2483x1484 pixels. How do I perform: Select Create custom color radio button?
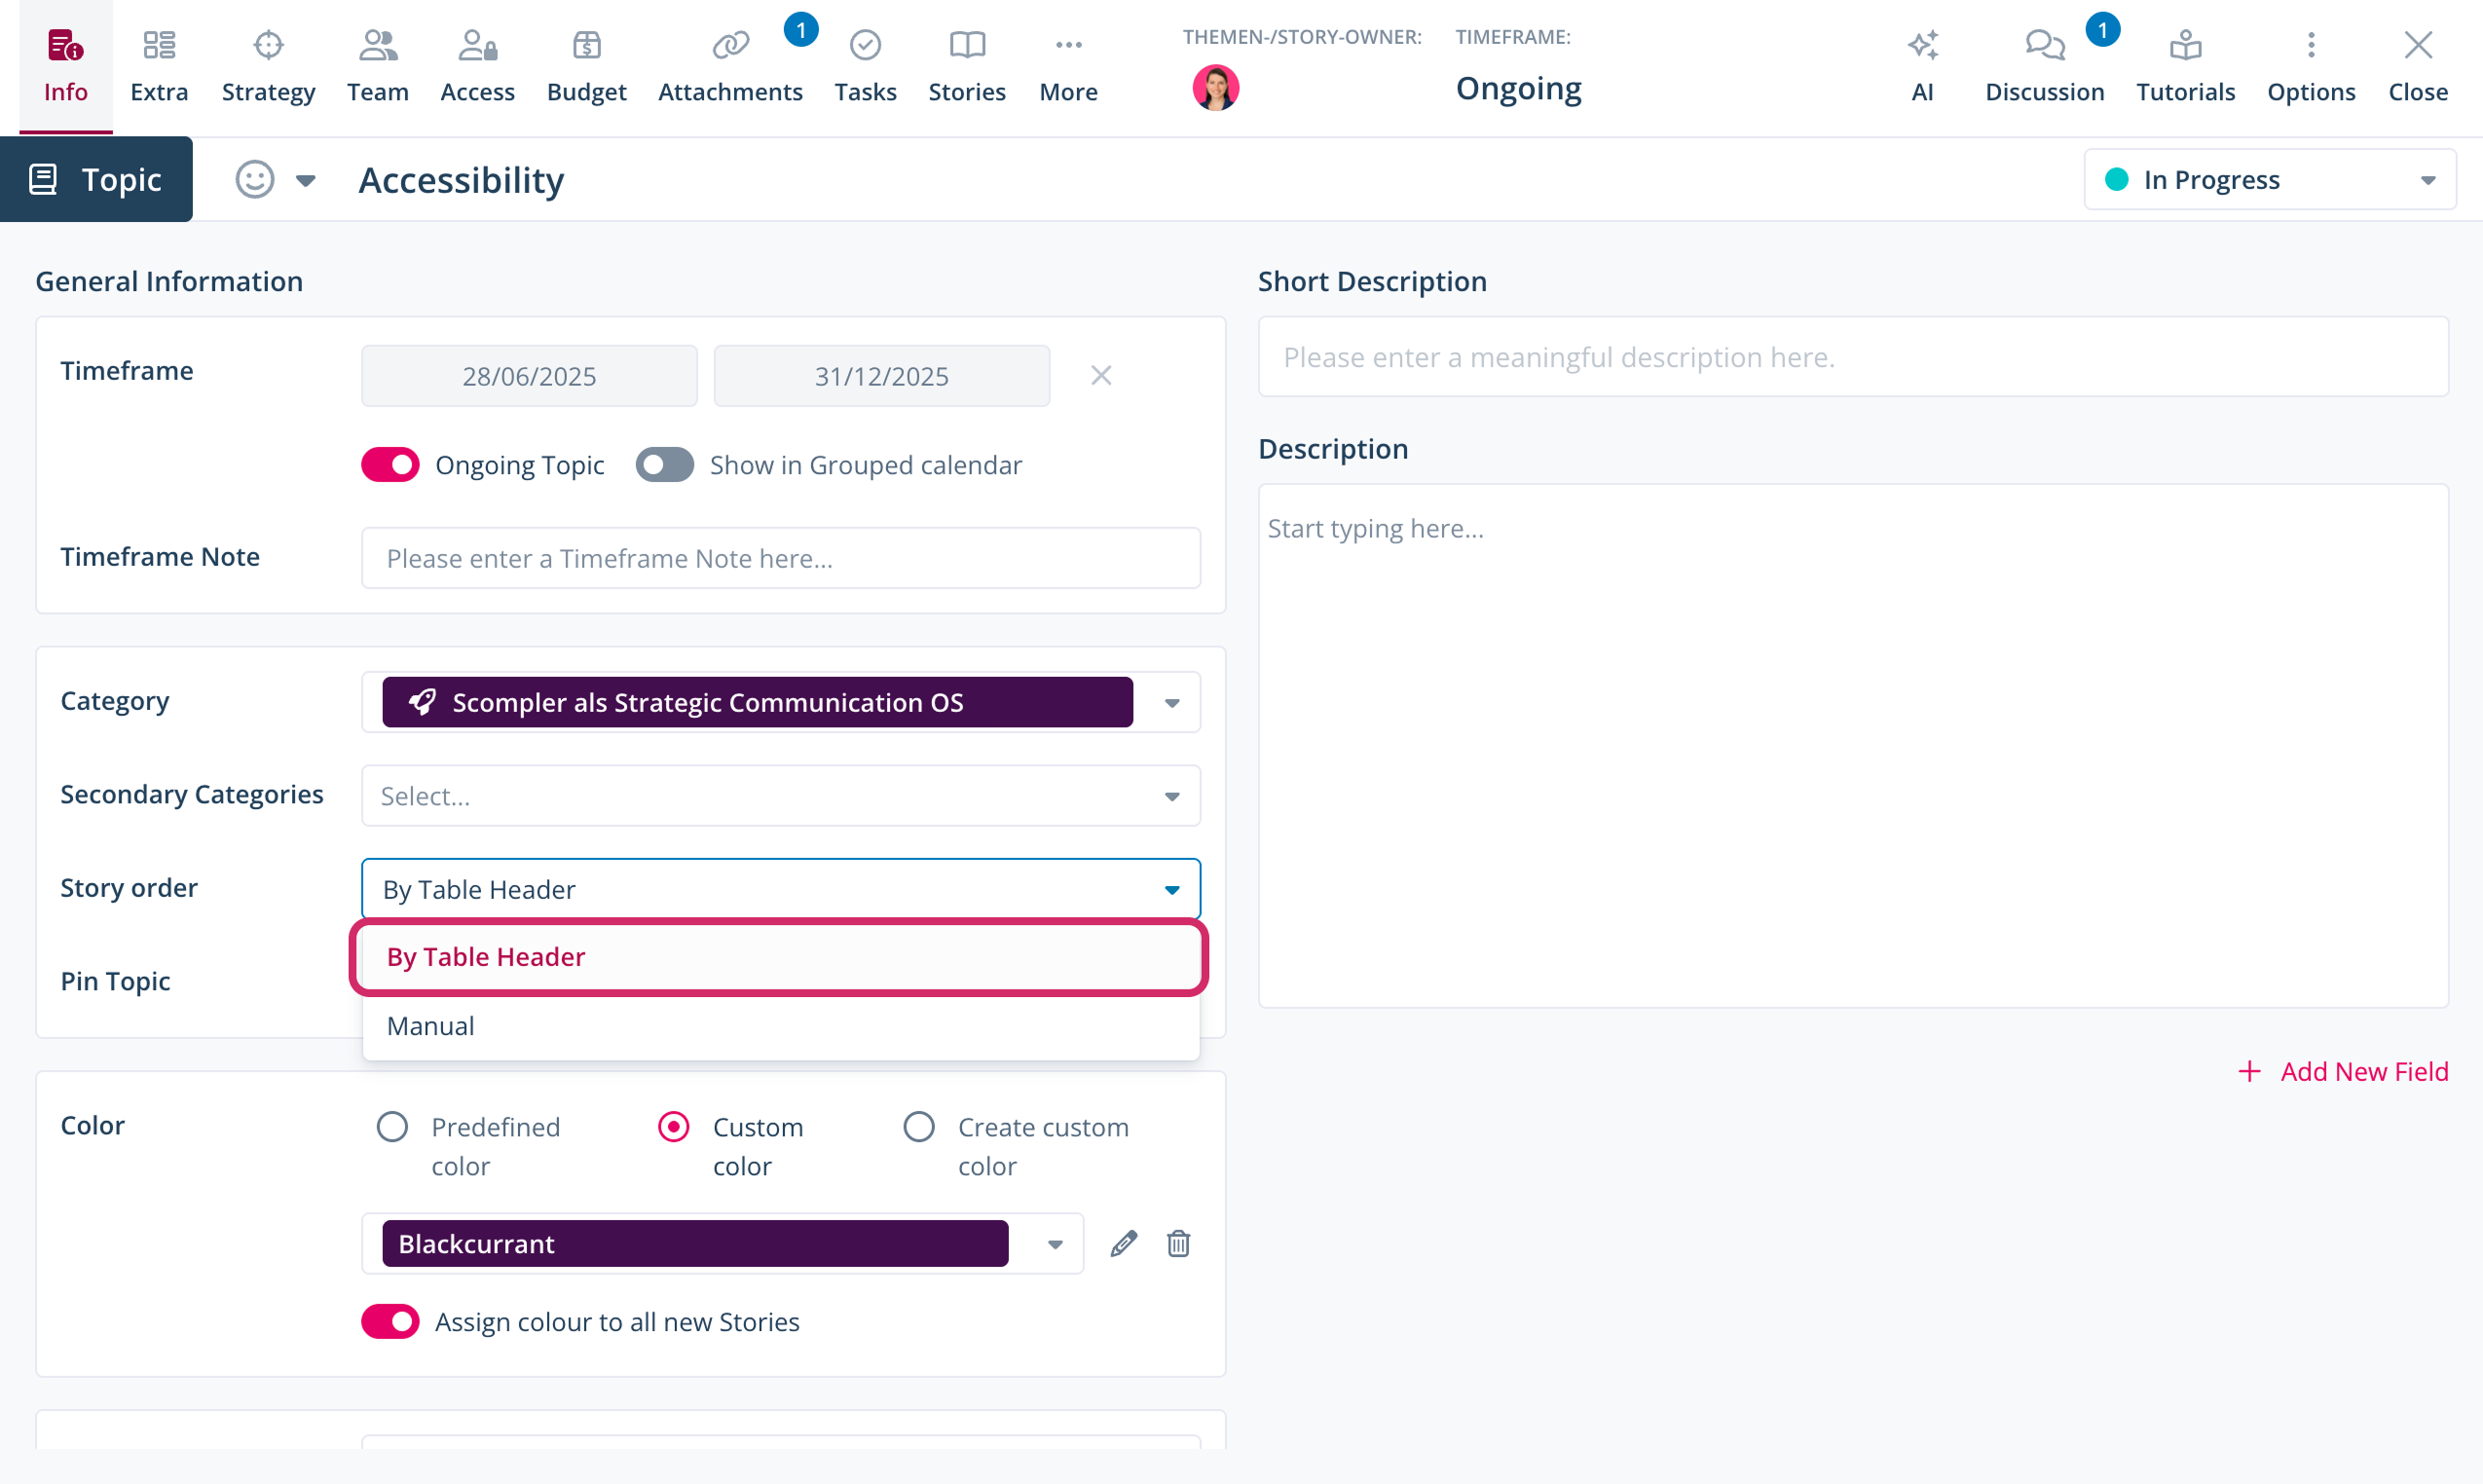click(x=919, y=1127)
